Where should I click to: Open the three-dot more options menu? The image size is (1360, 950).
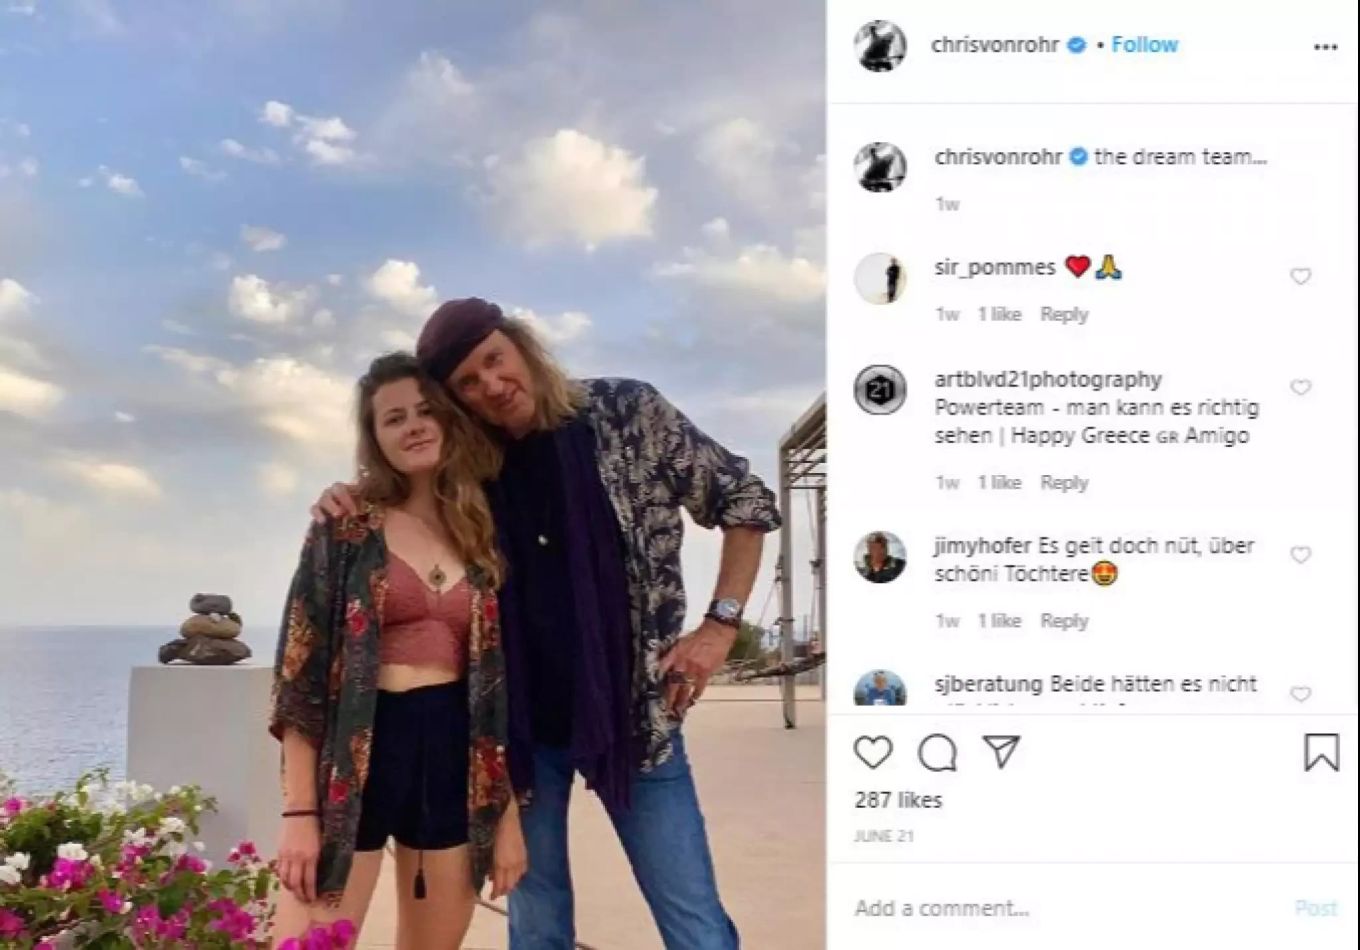point(1325,47)
